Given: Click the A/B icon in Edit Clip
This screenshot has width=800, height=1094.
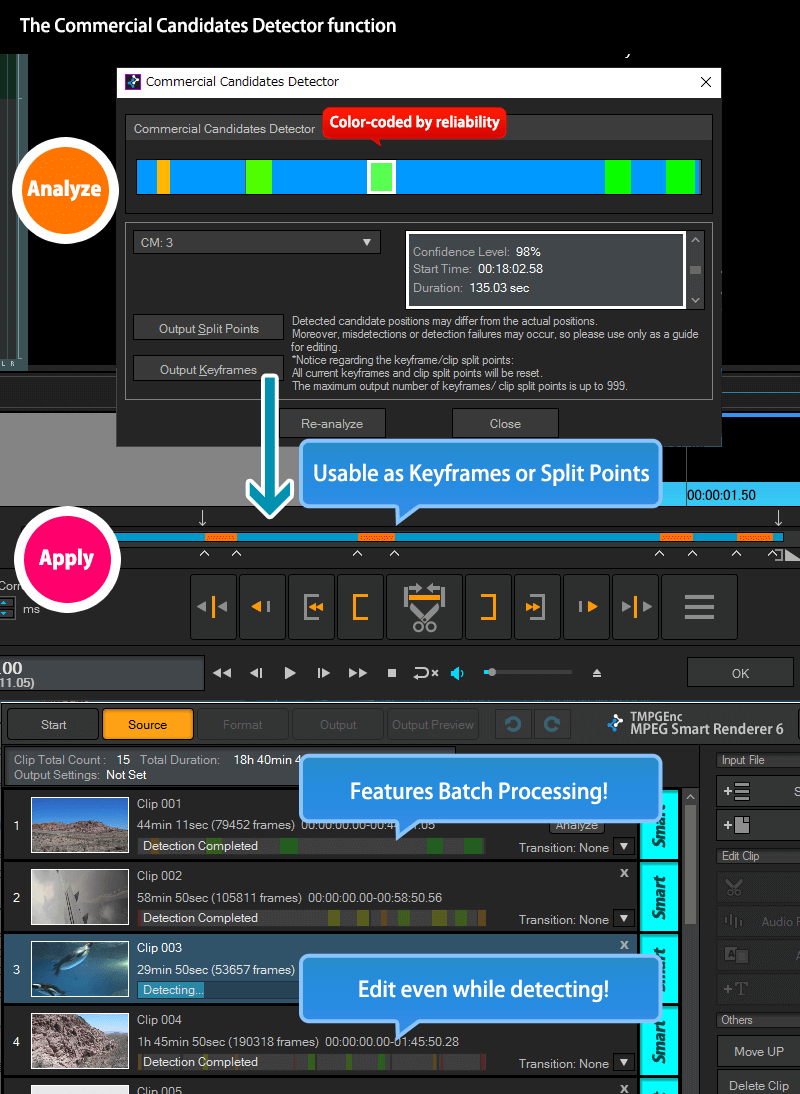Looking at the screenshot, I should tap(737, 955).
